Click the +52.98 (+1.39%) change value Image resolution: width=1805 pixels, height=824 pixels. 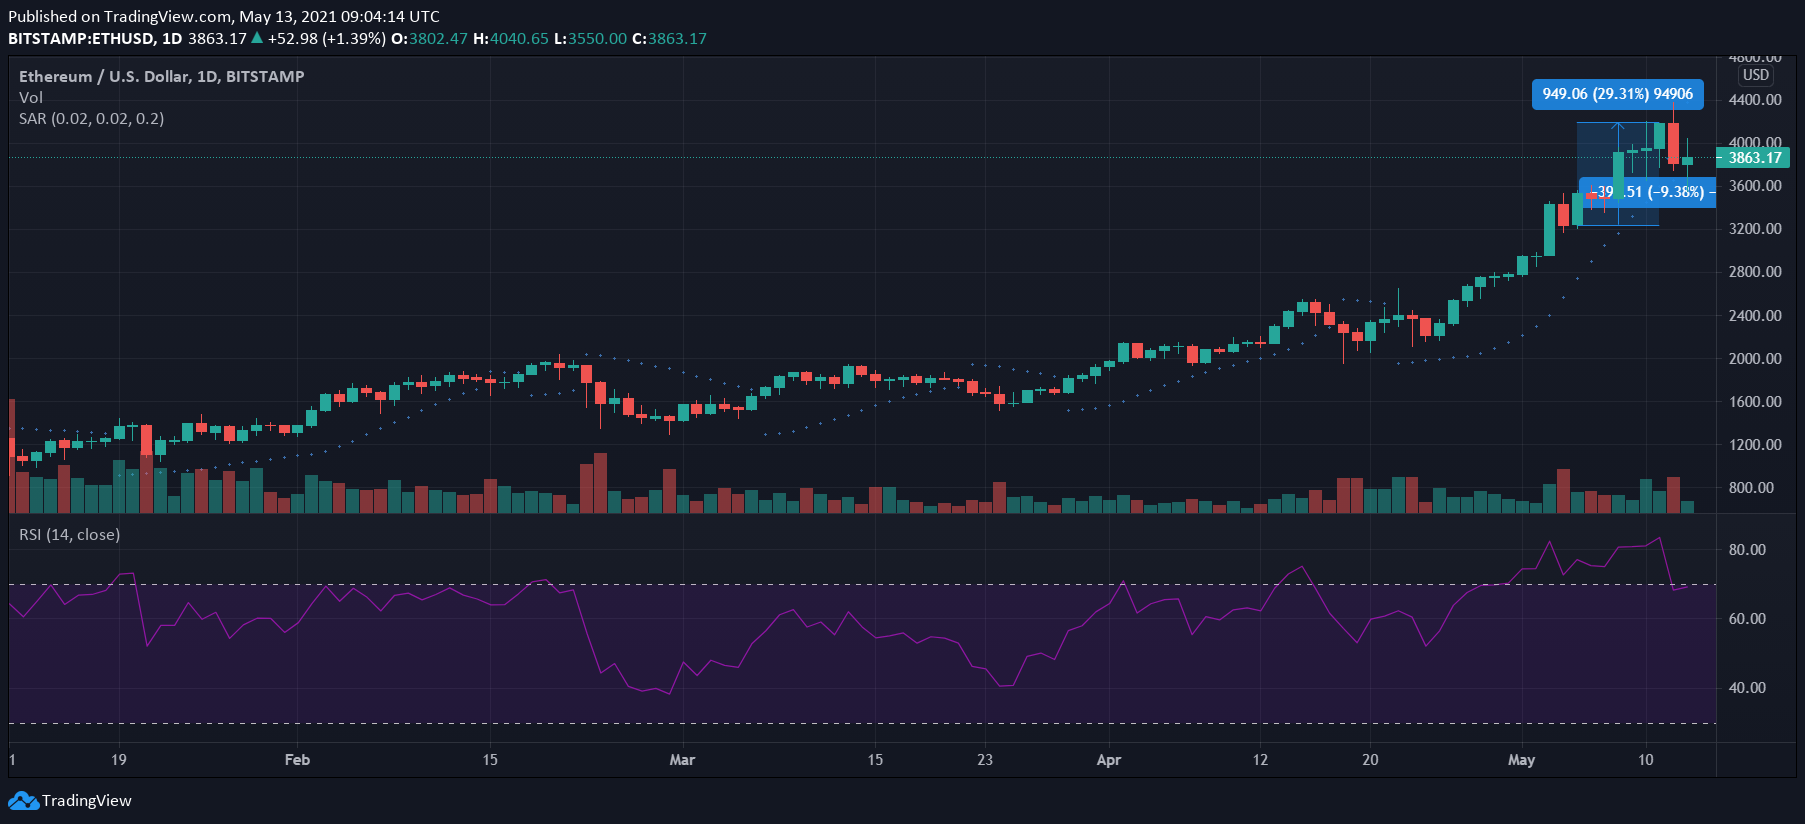[x=326, y=39]
